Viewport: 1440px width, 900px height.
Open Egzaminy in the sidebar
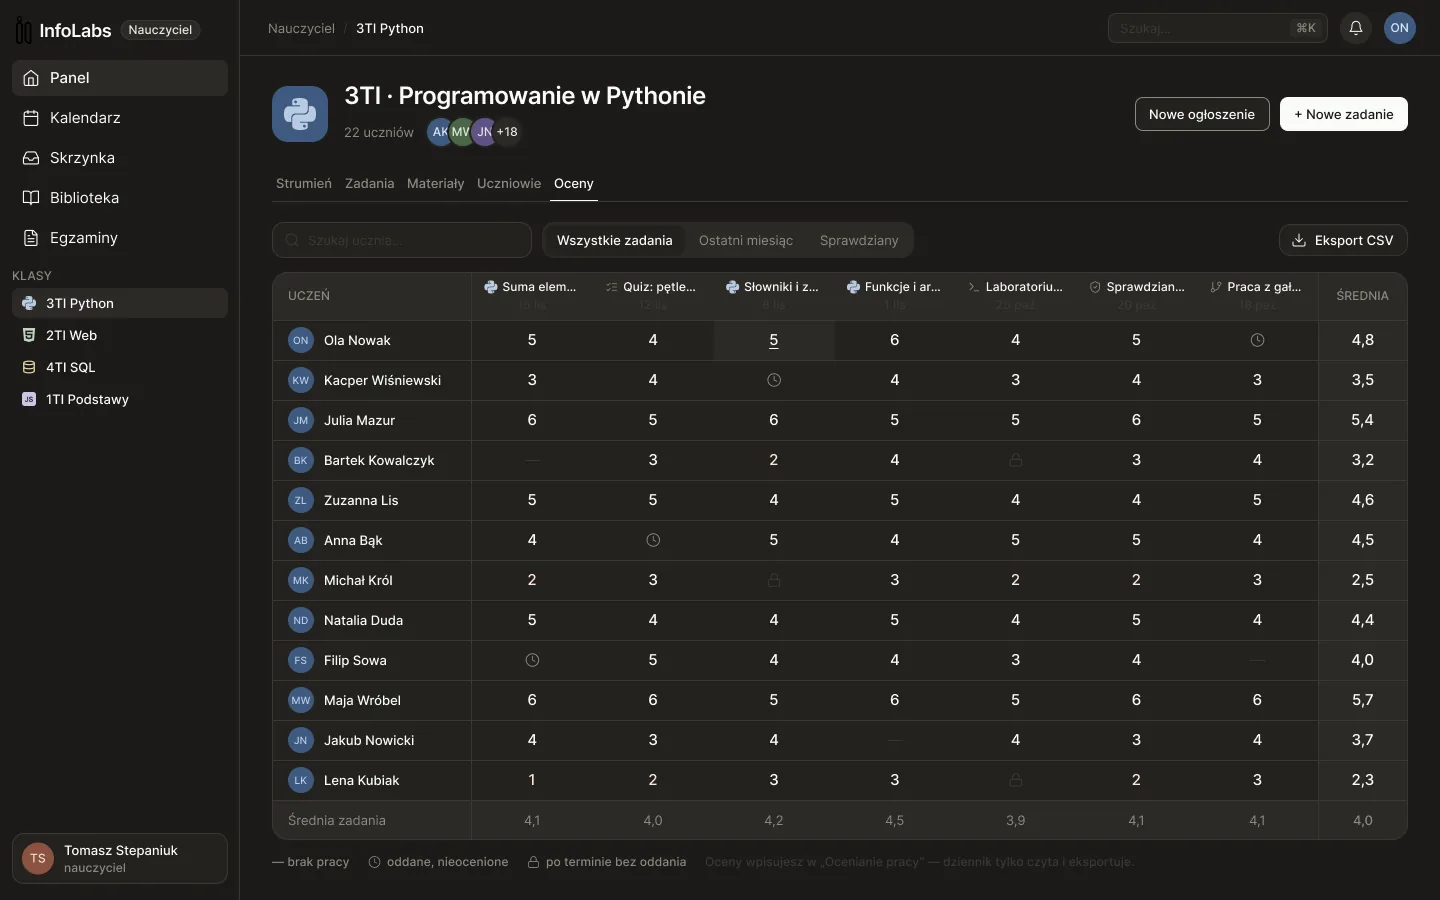pyautogui.click(x=120, y=238)
